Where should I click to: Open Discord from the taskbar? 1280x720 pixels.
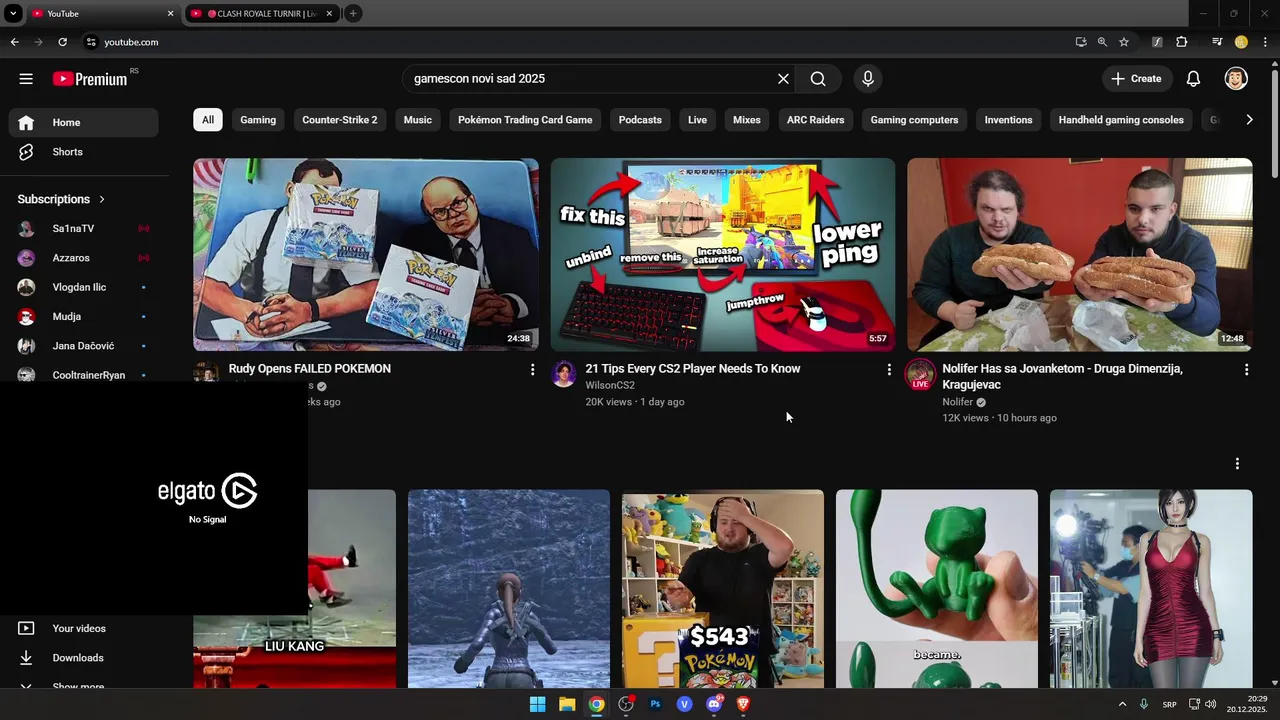pos(714,704)
